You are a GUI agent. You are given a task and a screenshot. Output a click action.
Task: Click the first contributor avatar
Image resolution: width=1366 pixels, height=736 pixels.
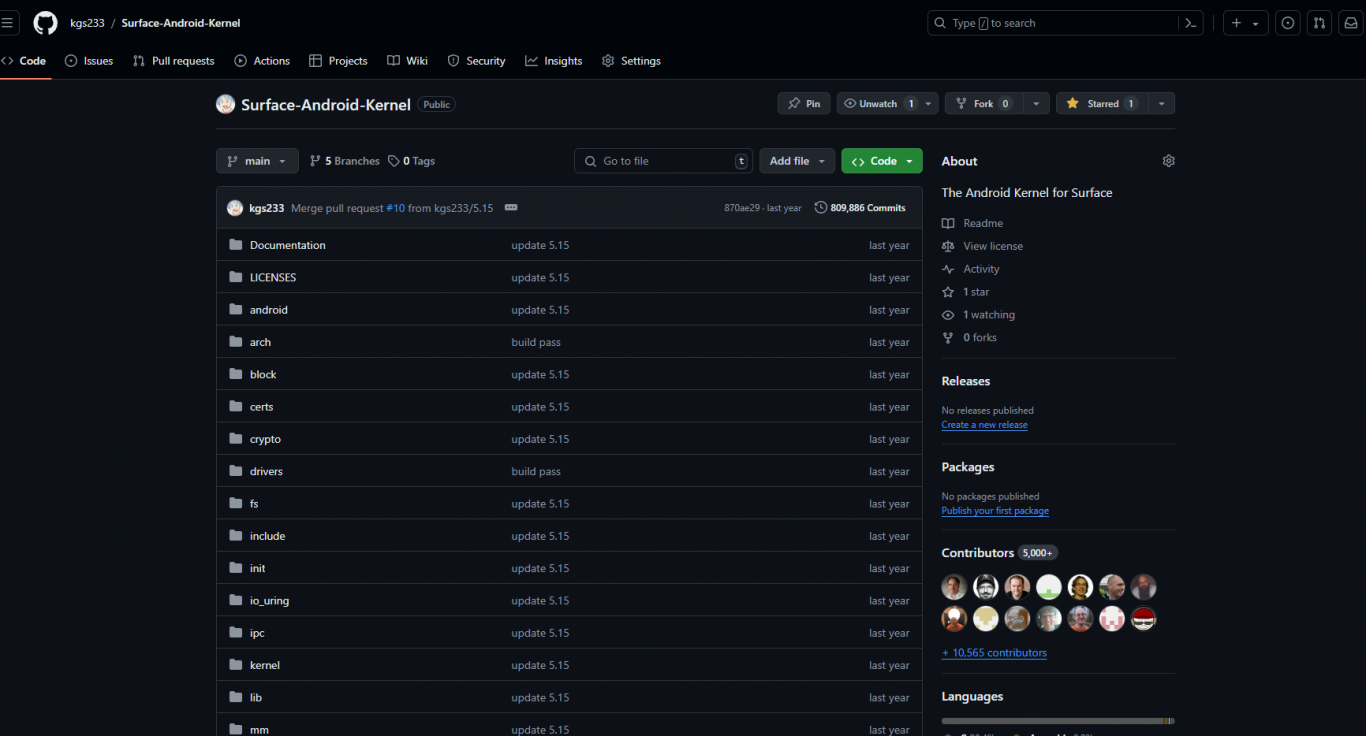click(954, 587)
